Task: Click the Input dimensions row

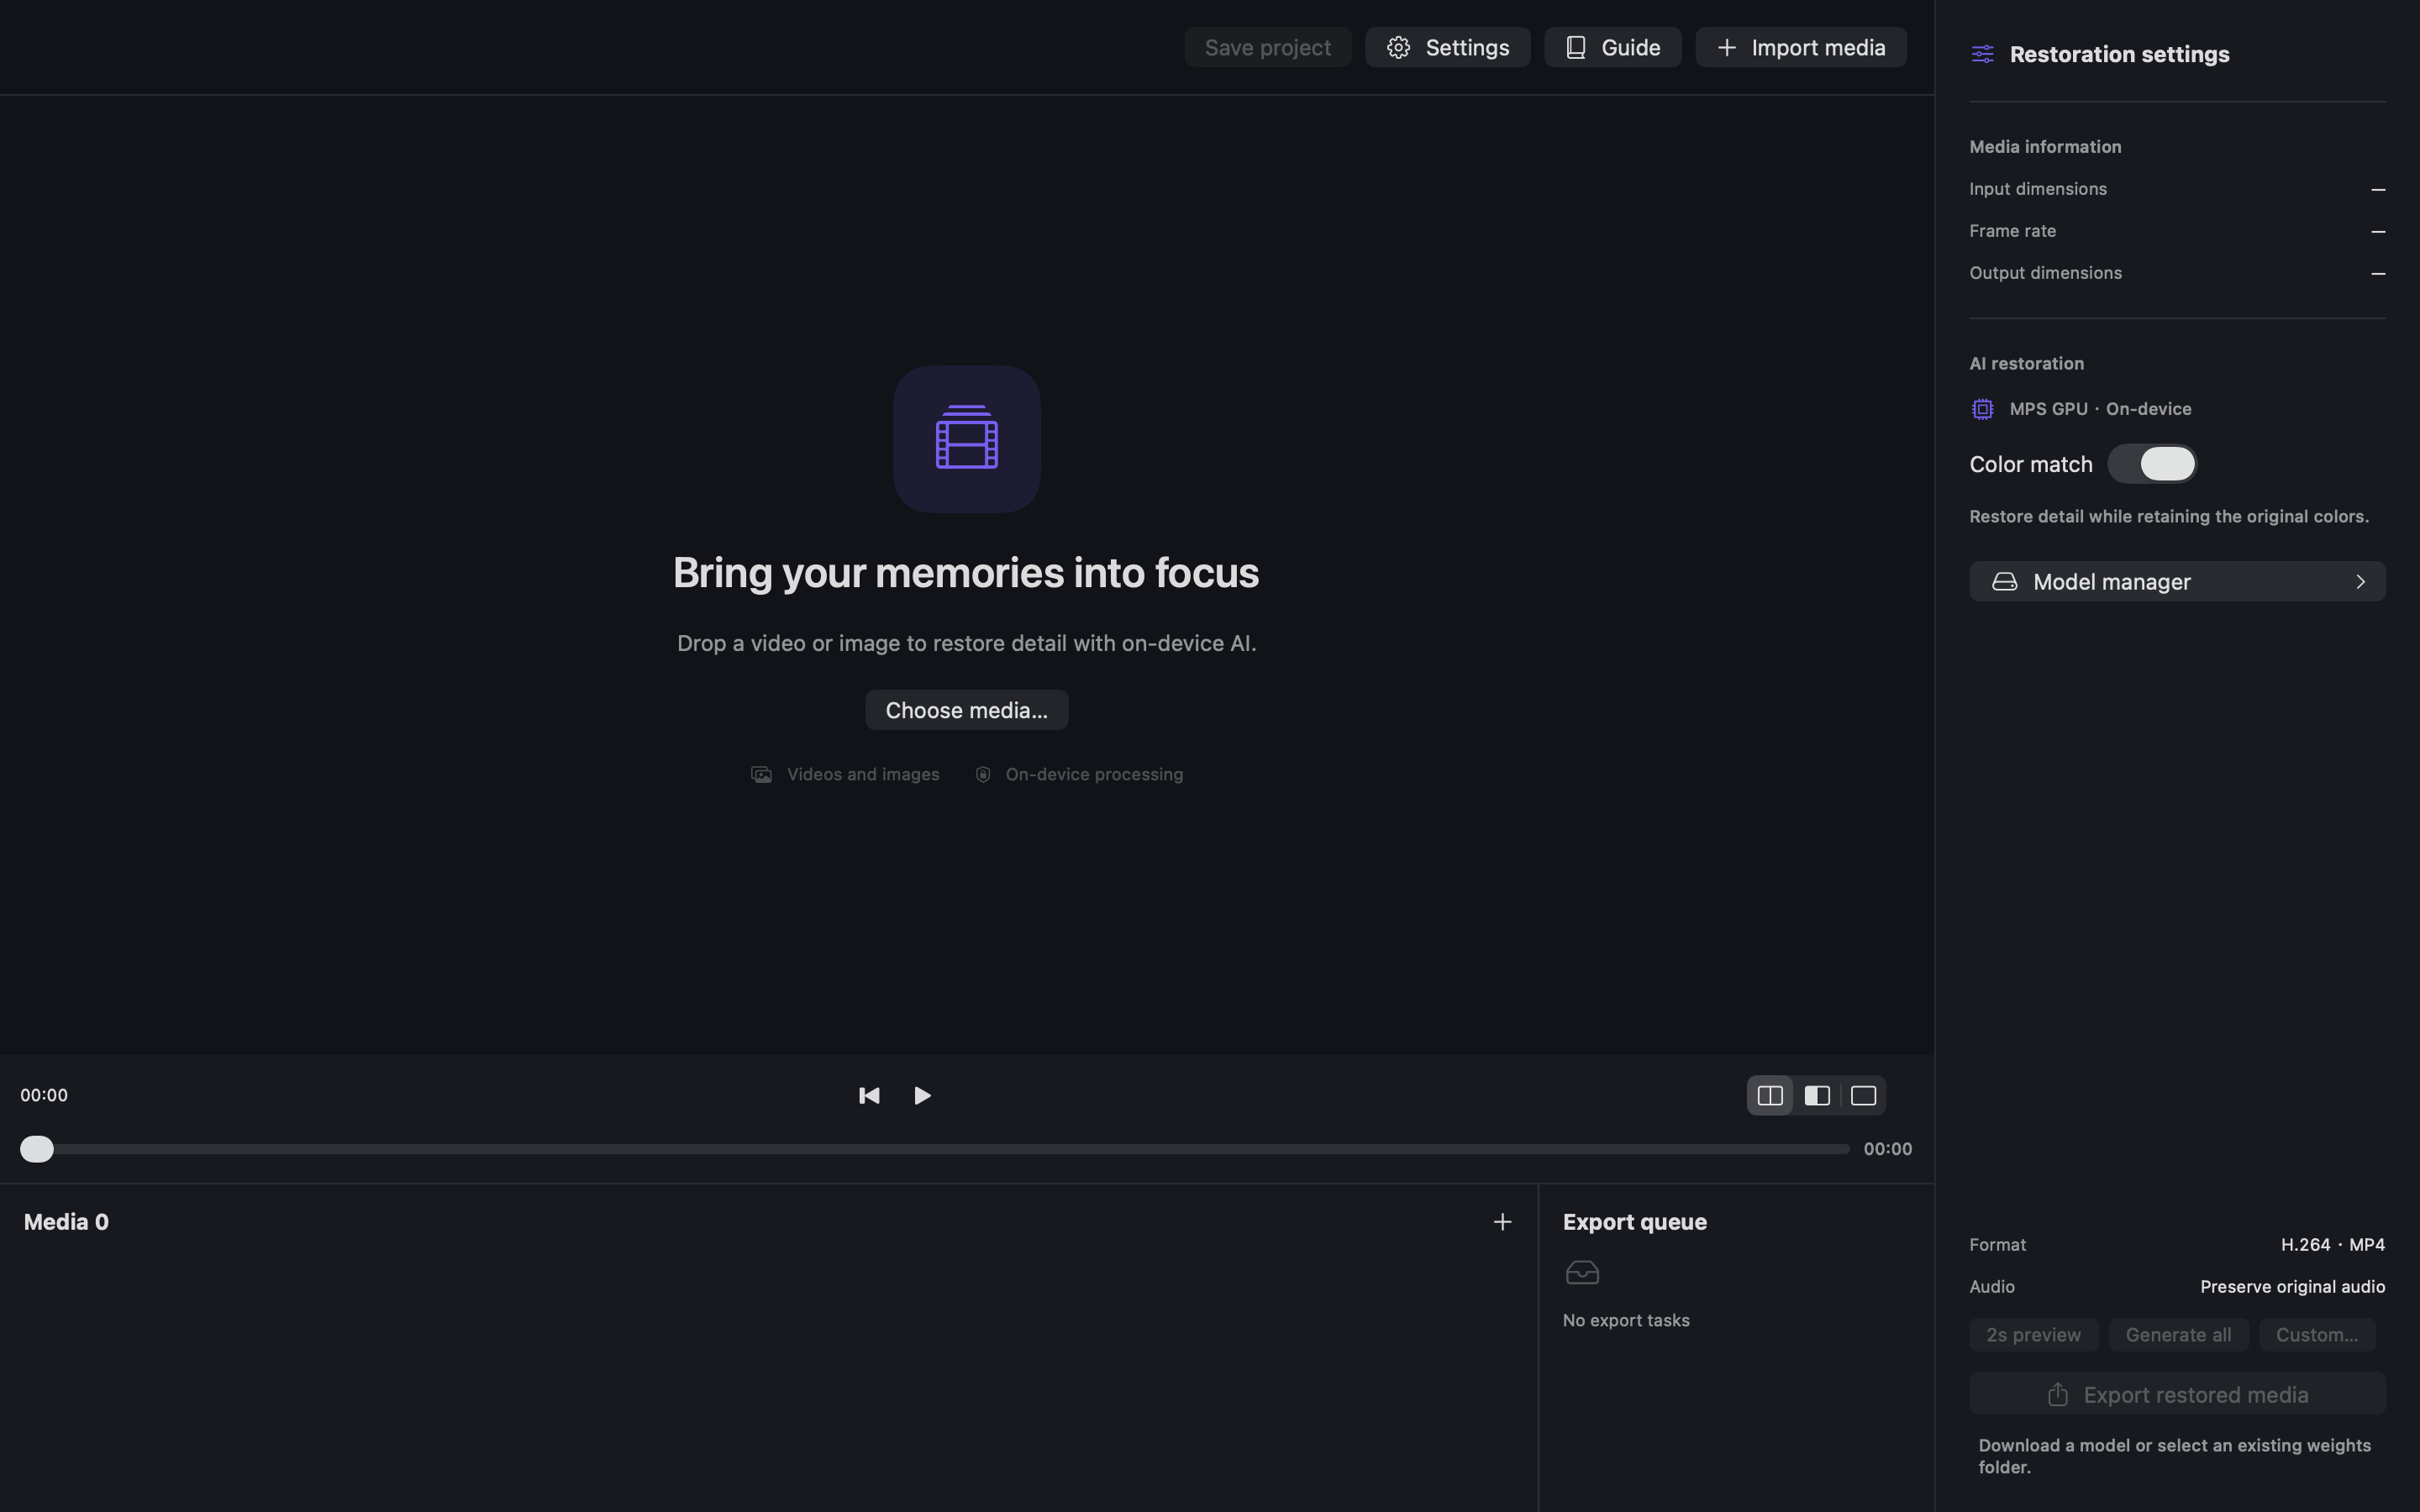Action: tap(2177, 189)
